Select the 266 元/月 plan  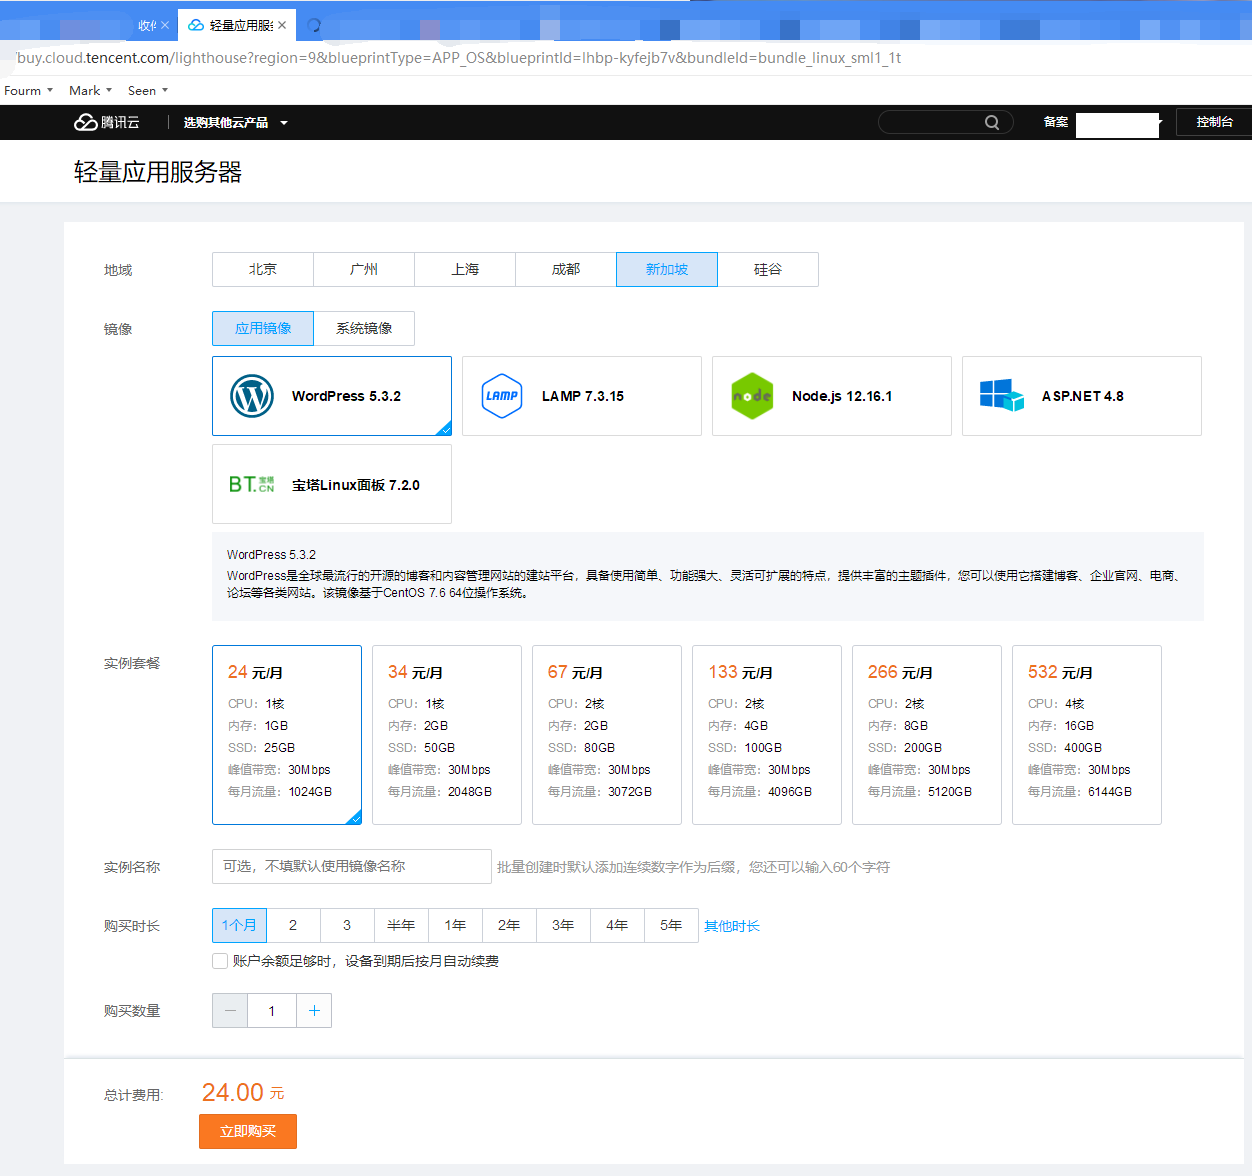[927, 735]
